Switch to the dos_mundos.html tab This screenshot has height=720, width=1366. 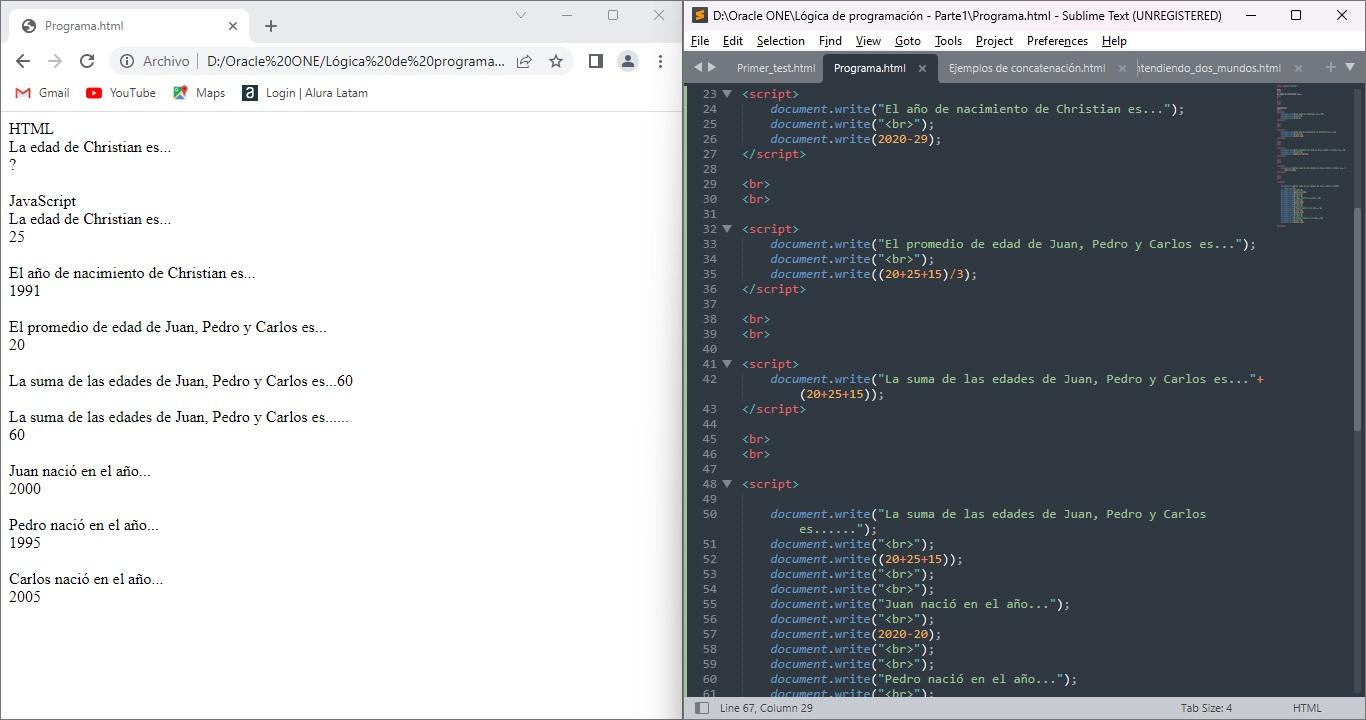pos(1208,68)
